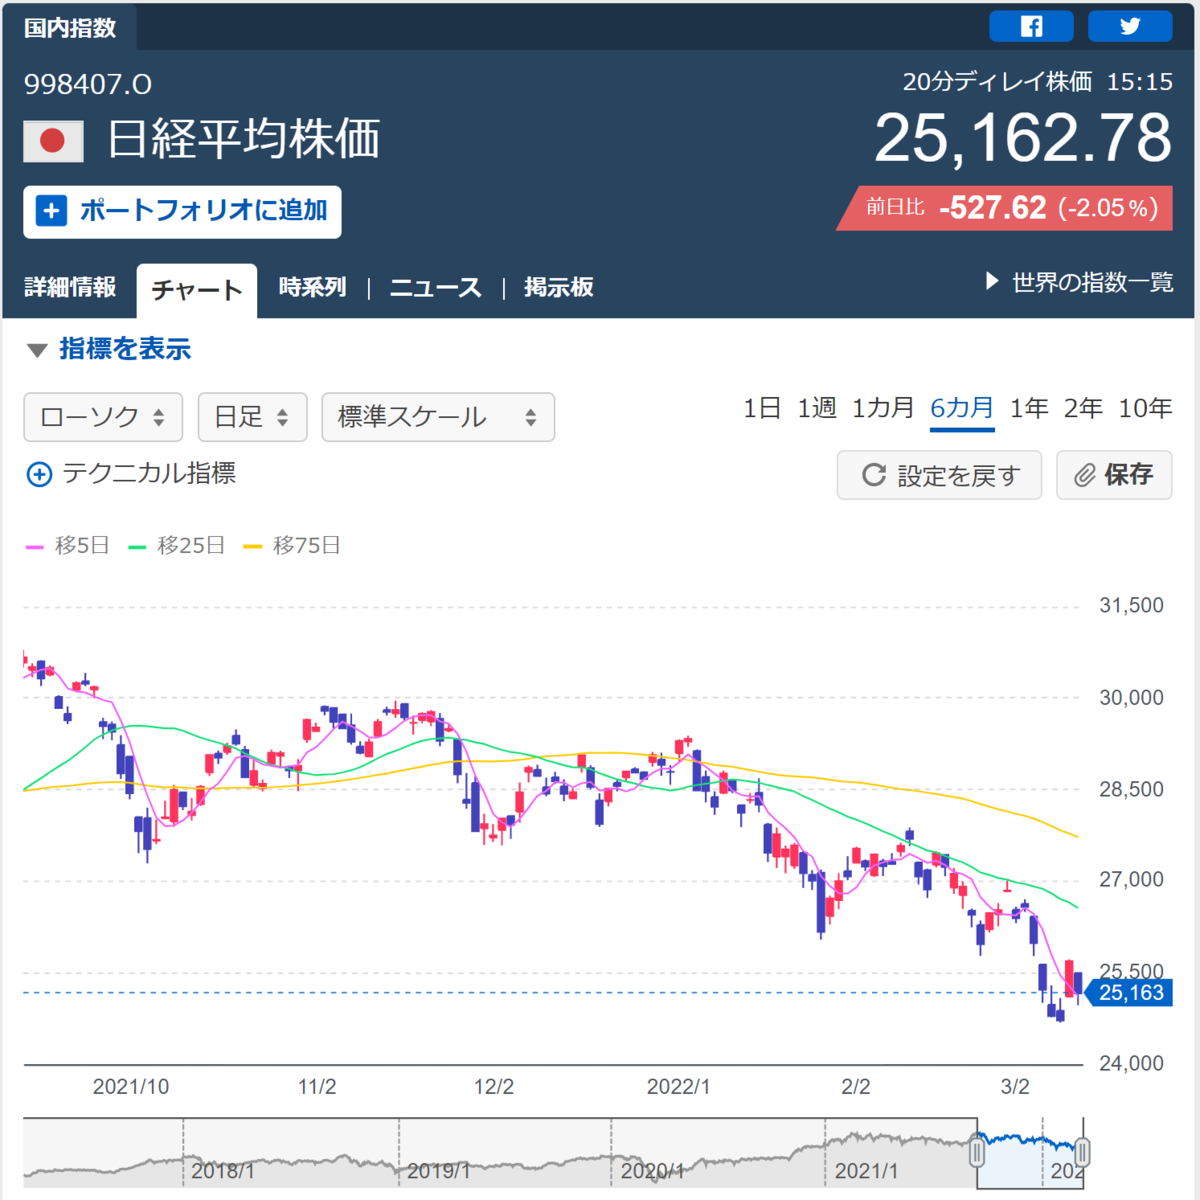Click the 2021/10 x-axis label
Screen dimensions: 1200x1200
coord(131,1087)
